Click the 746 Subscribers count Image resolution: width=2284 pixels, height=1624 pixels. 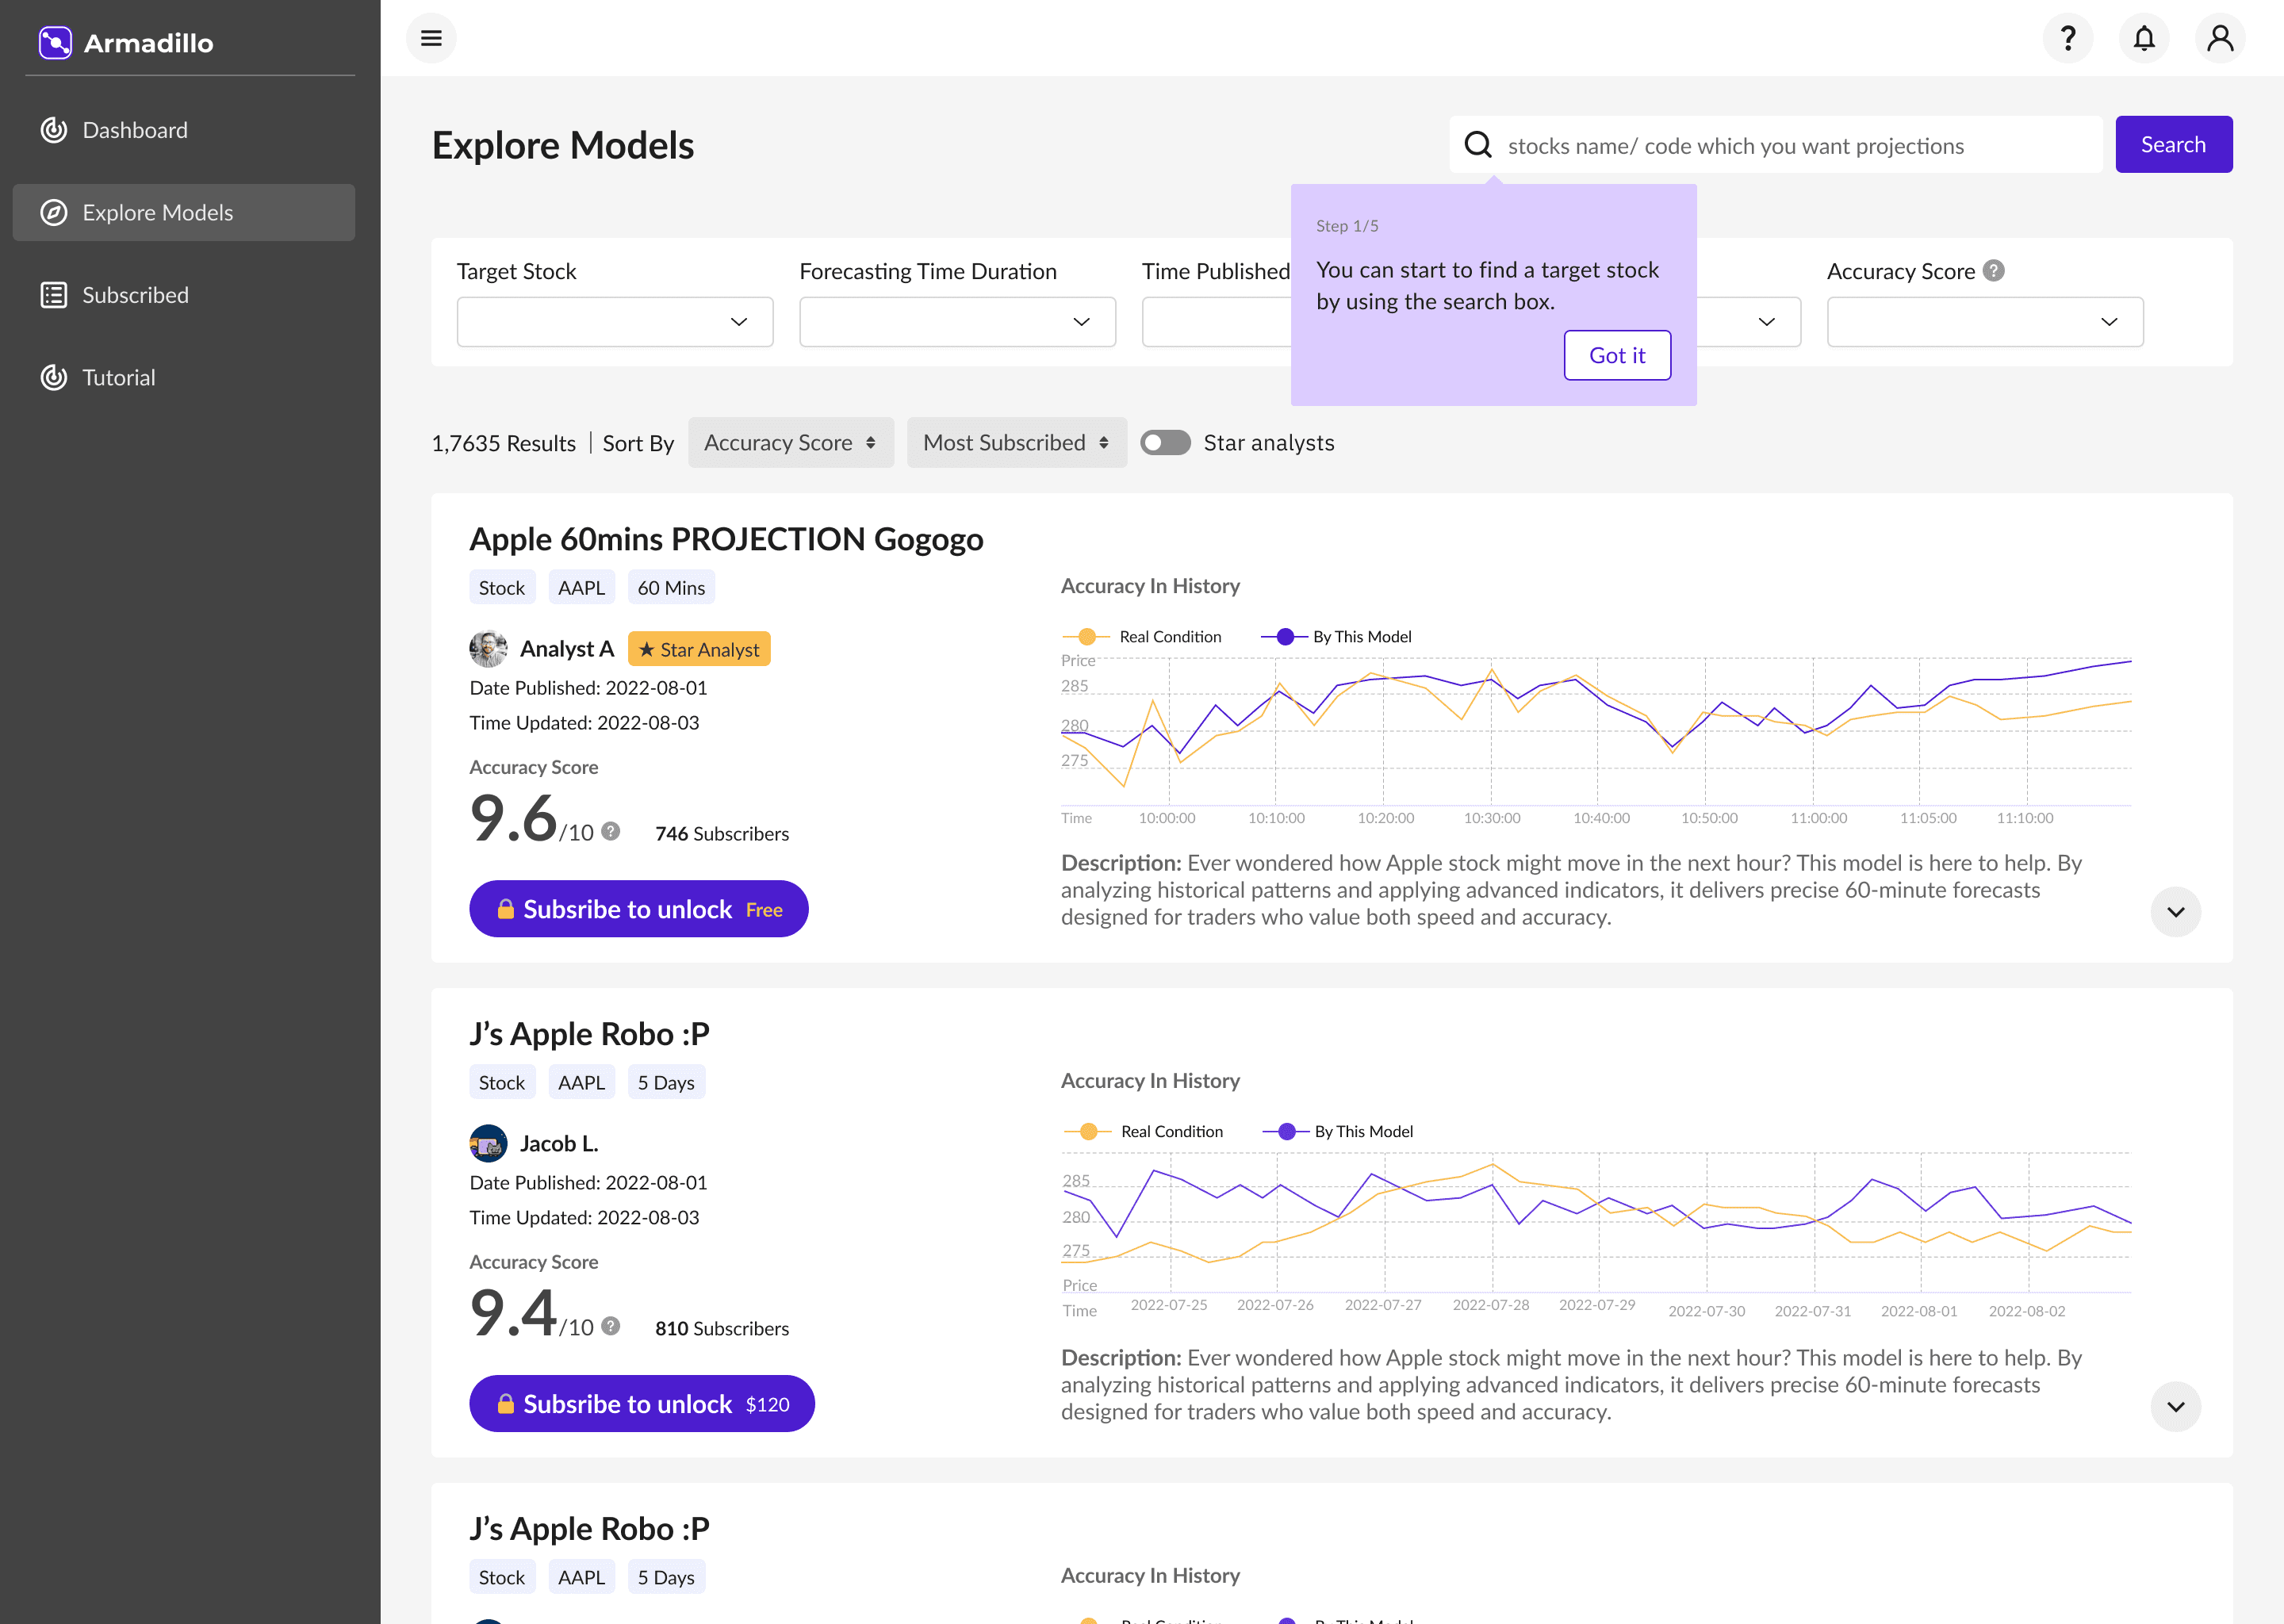(x=722, y=834)
